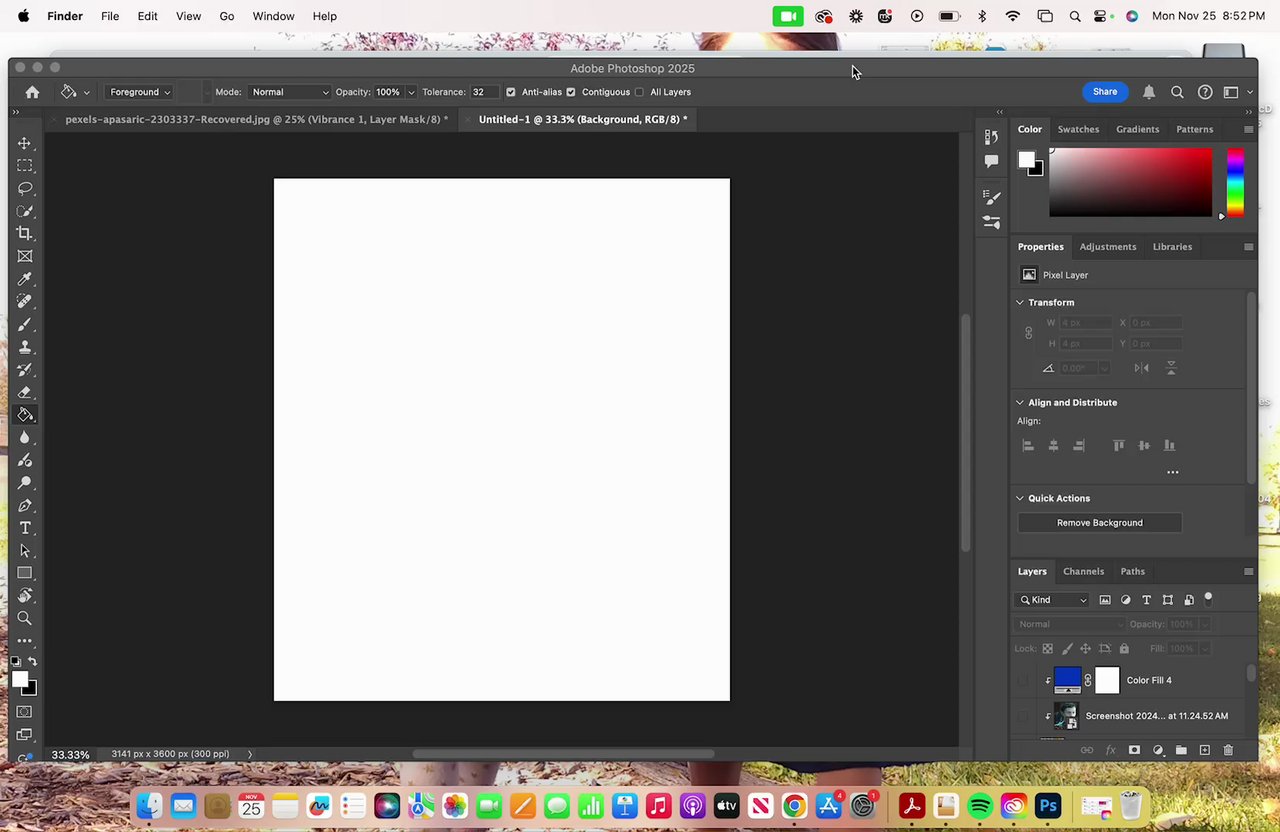
Task: Select the Horizontal Type tool
Action: (x=25, y=528)
